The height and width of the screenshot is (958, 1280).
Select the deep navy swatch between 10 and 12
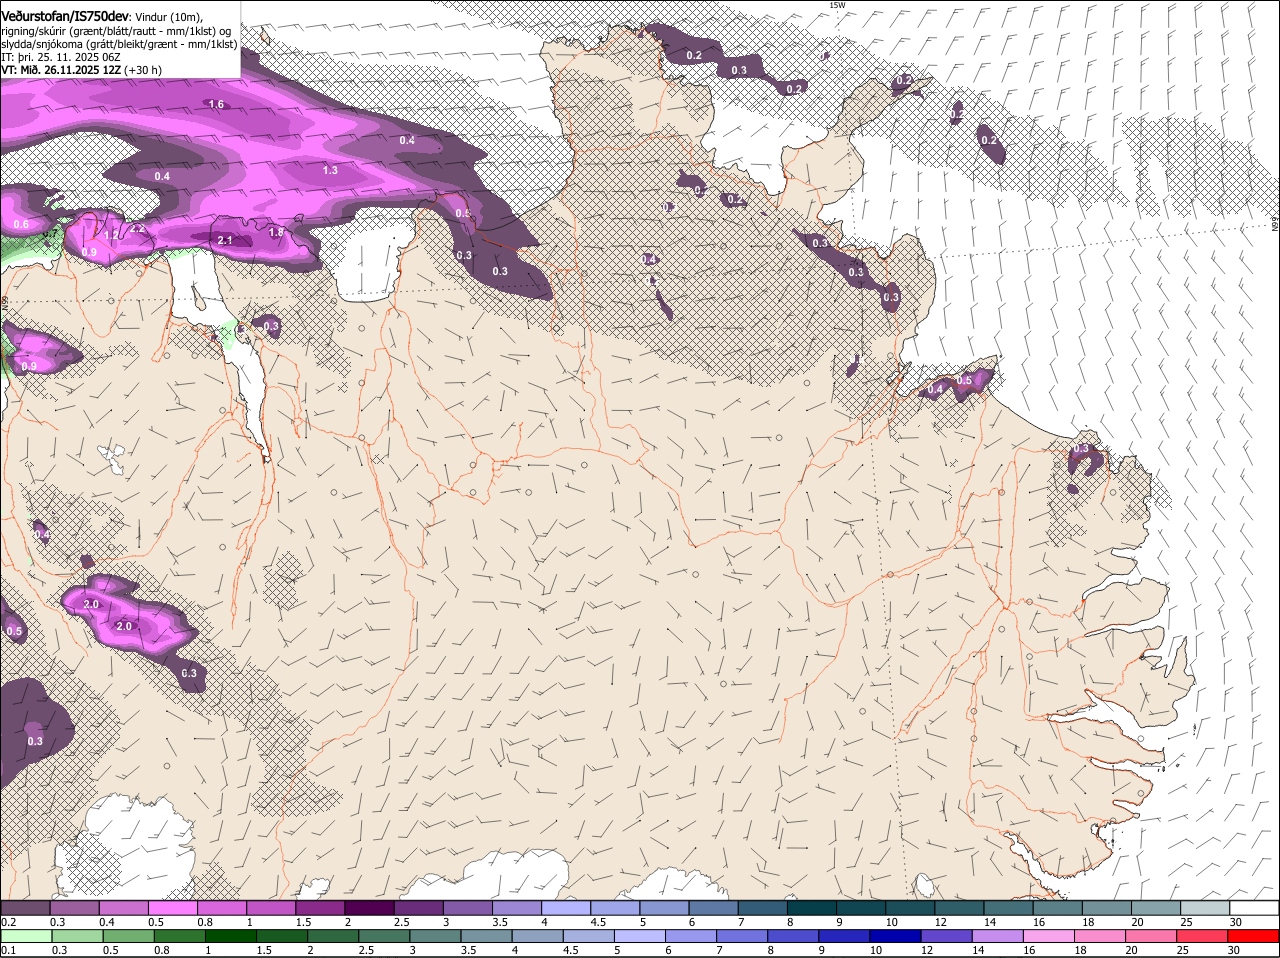coord(896,936)
